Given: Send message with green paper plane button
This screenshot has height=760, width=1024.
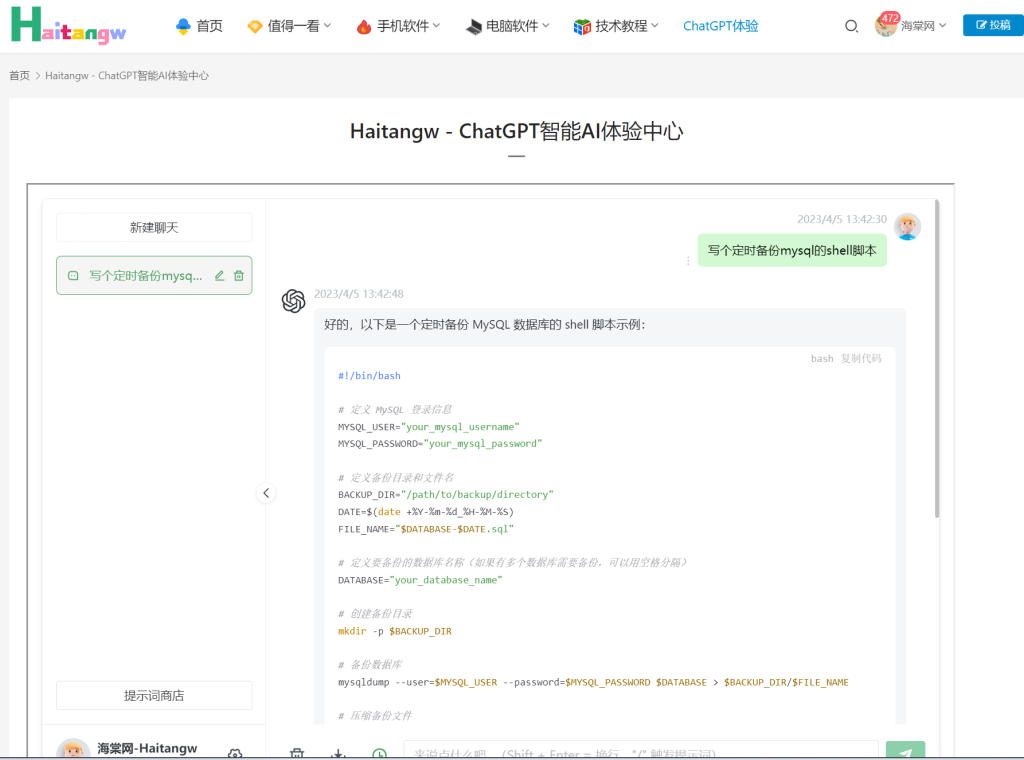Looking at the screenshot, I should point(905,753).
